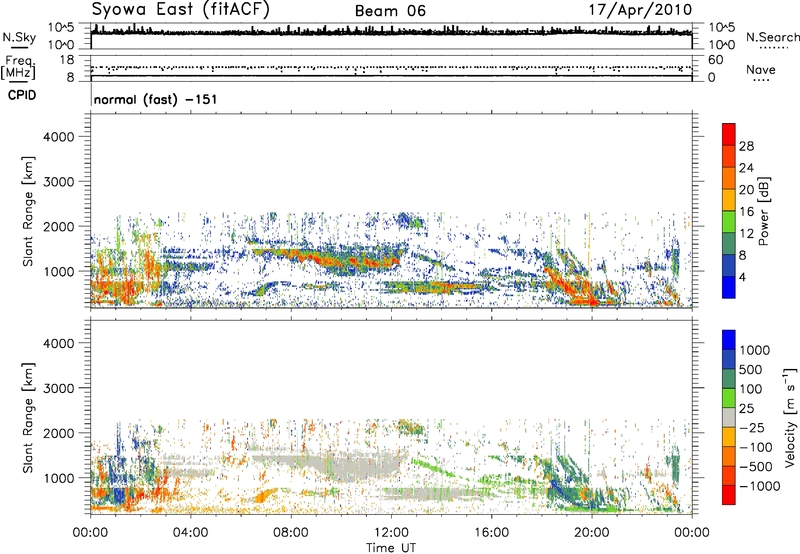
Task: Click the "24" tick on Power colorbar
Action: click(x=746, y=168)
